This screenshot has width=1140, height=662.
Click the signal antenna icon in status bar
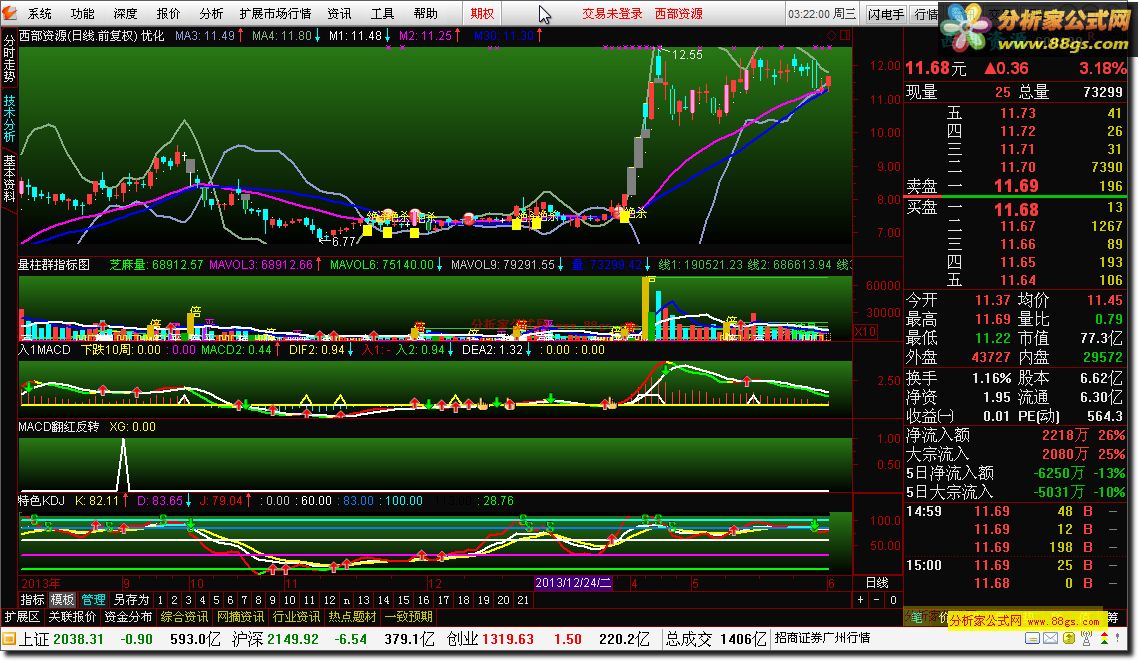pos(1086,639)
